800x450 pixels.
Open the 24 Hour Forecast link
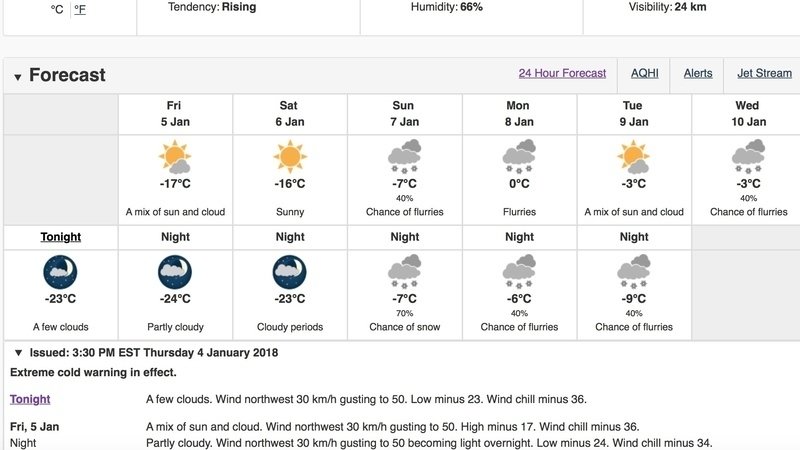(562, 73)
